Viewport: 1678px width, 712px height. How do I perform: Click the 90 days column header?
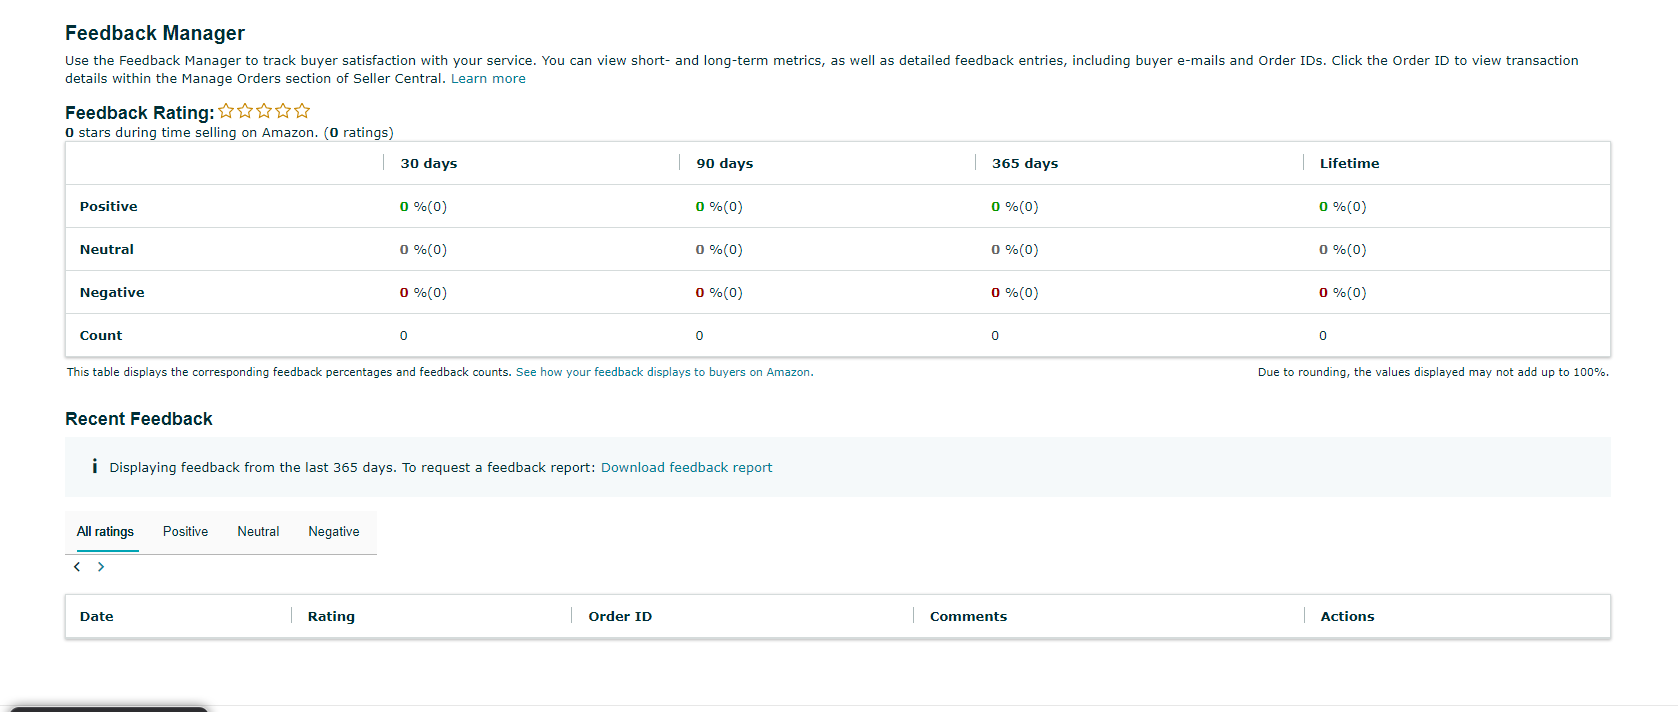click(725, 163)
